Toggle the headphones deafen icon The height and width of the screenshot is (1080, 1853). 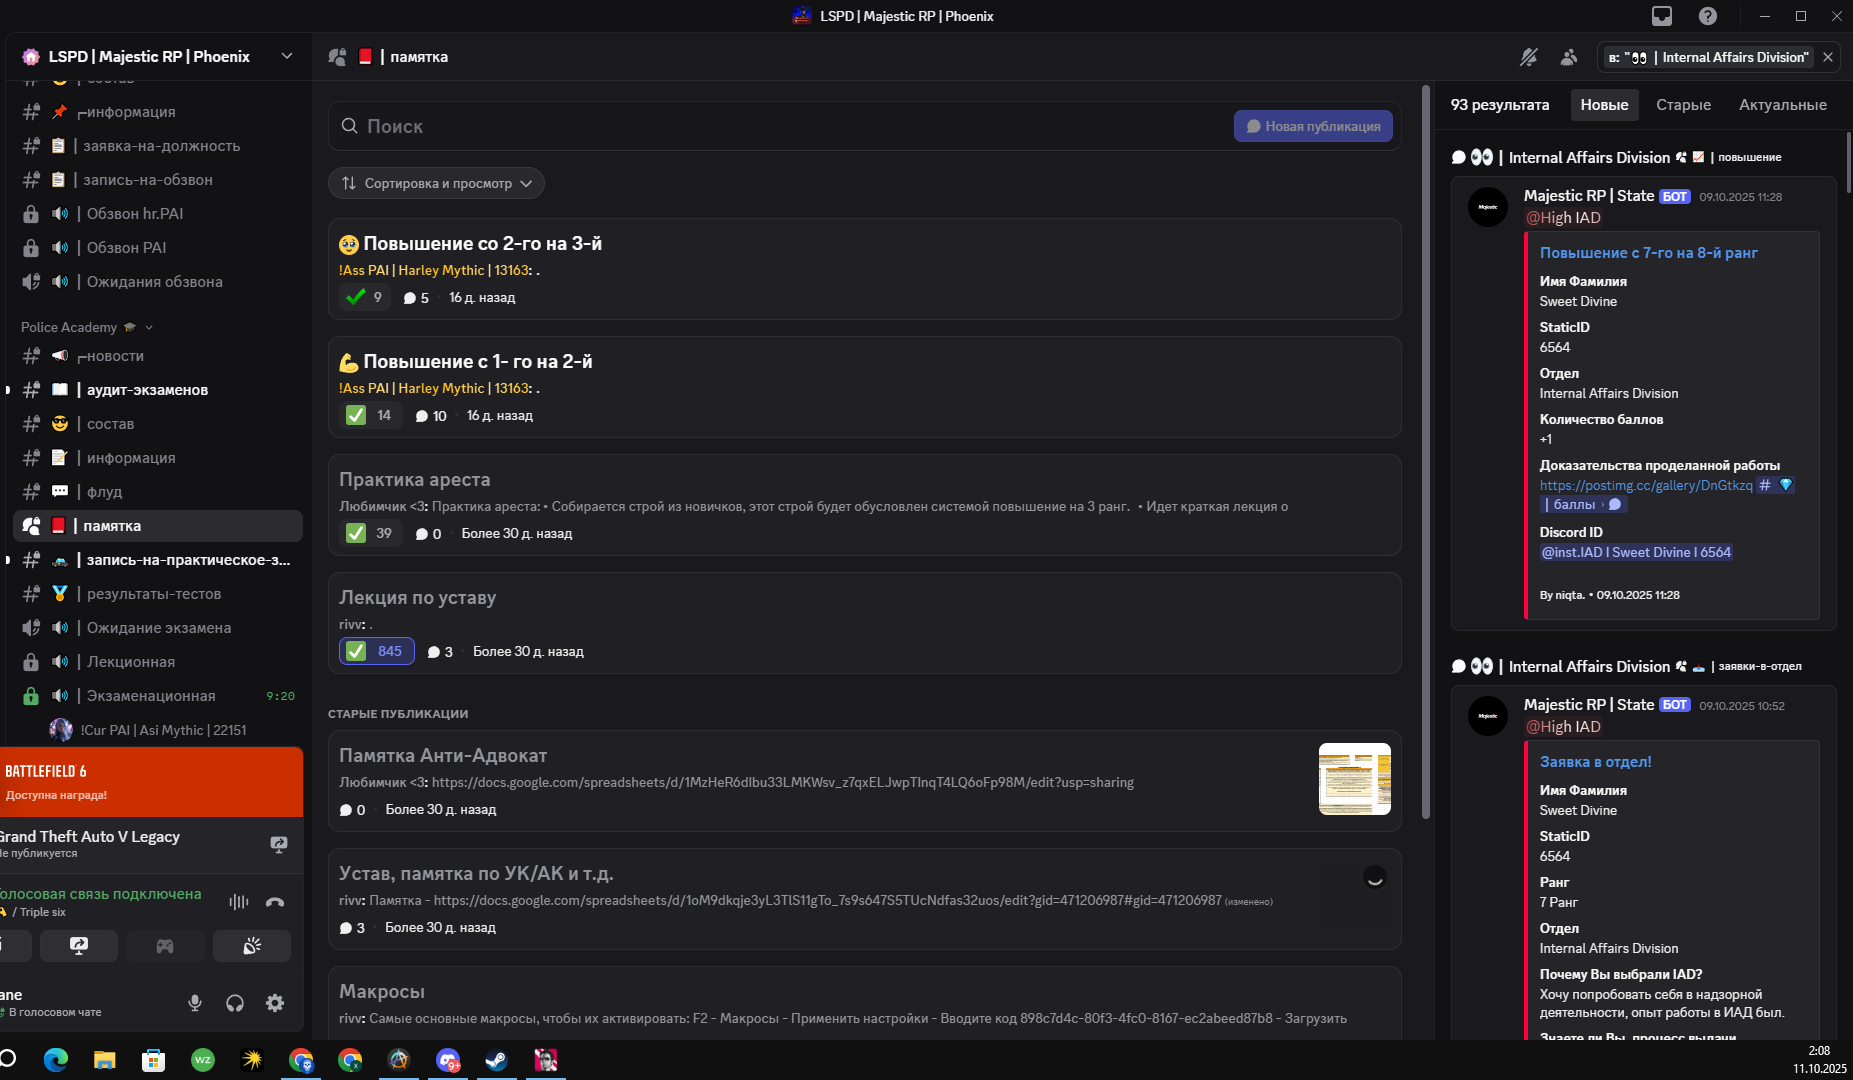click(x=235, y=1003)
